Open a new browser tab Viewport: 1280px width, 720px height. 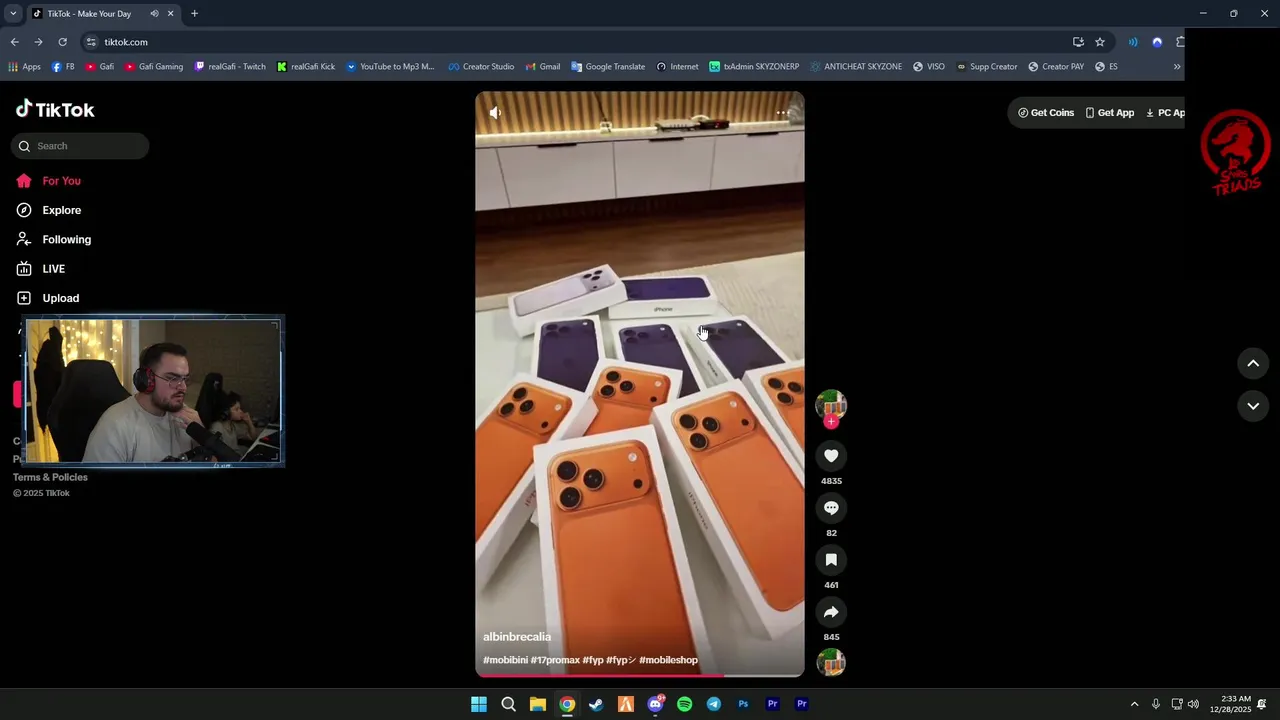click(x=194, y=14)
